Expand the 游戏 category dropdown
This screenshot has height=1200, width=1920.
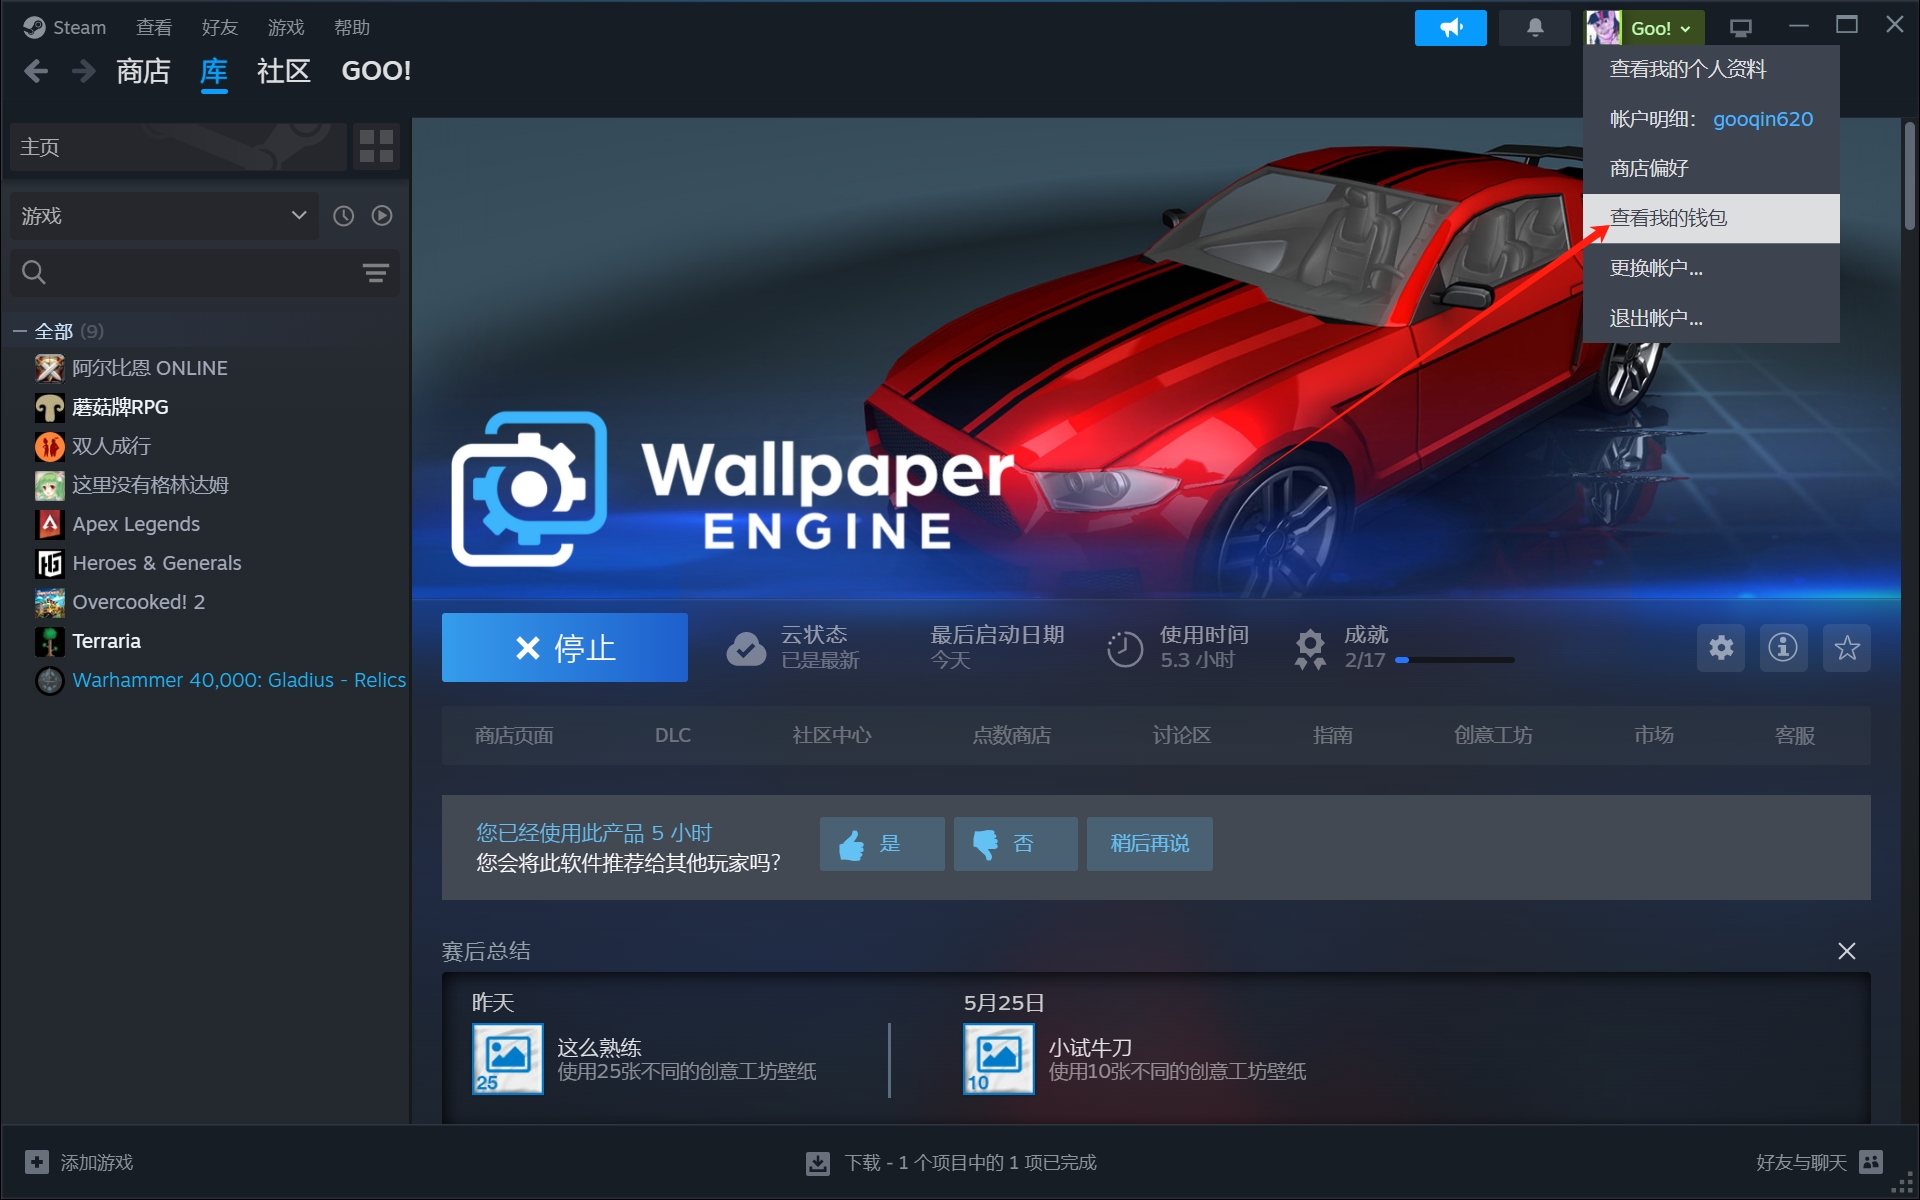(x=298, y=216)
